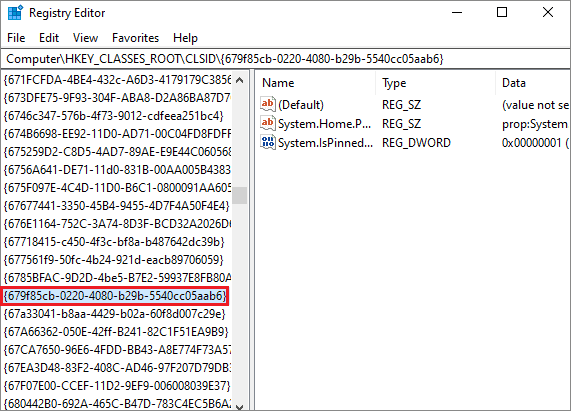Close the Registry Editor window
The width and height of the screenshot is (571, 411).
(x=548, y=12)
